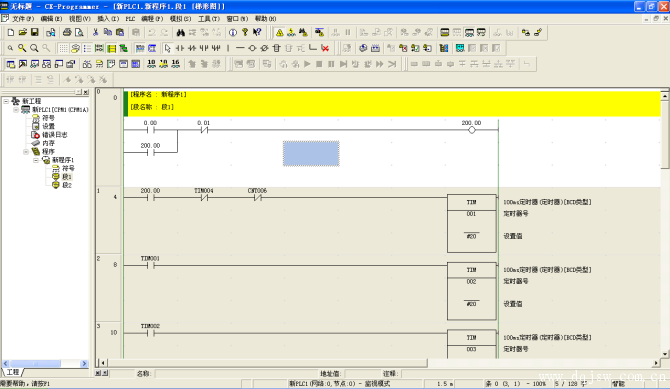This screenshot has height=389, width=670.
Task: Open the PLC menu
Action: pos(130,19)
